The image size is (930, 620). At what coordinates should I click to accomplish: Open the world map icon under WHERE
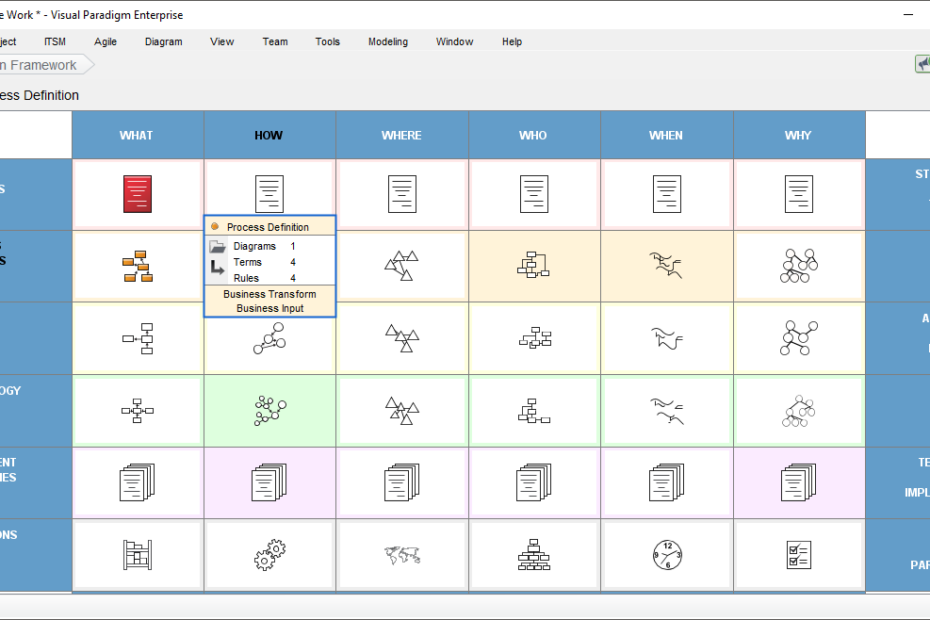(401, 555)
